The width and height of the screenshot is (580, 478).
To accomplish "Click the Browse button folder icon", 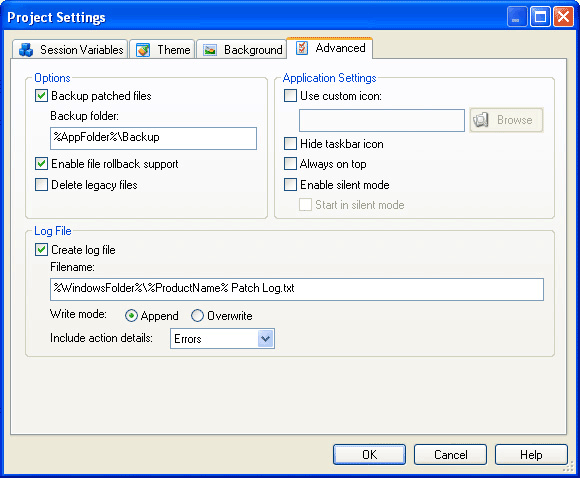I will [x=481, y=120].
